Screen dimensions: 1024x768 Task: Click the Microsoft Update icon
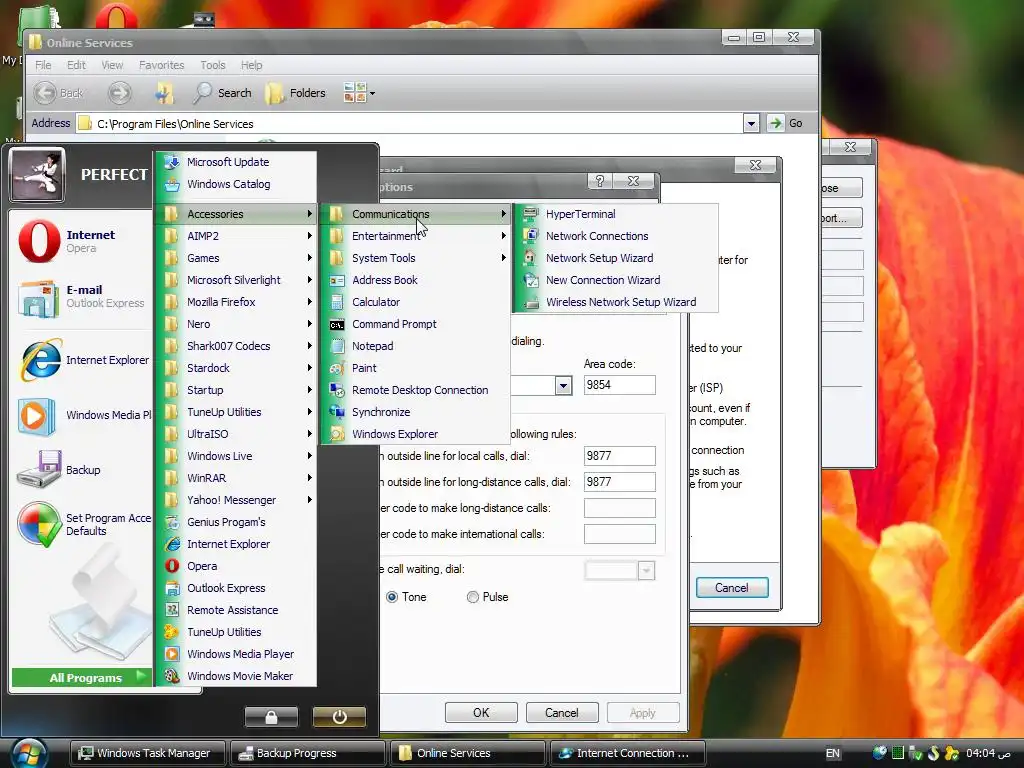coord(172,162)
